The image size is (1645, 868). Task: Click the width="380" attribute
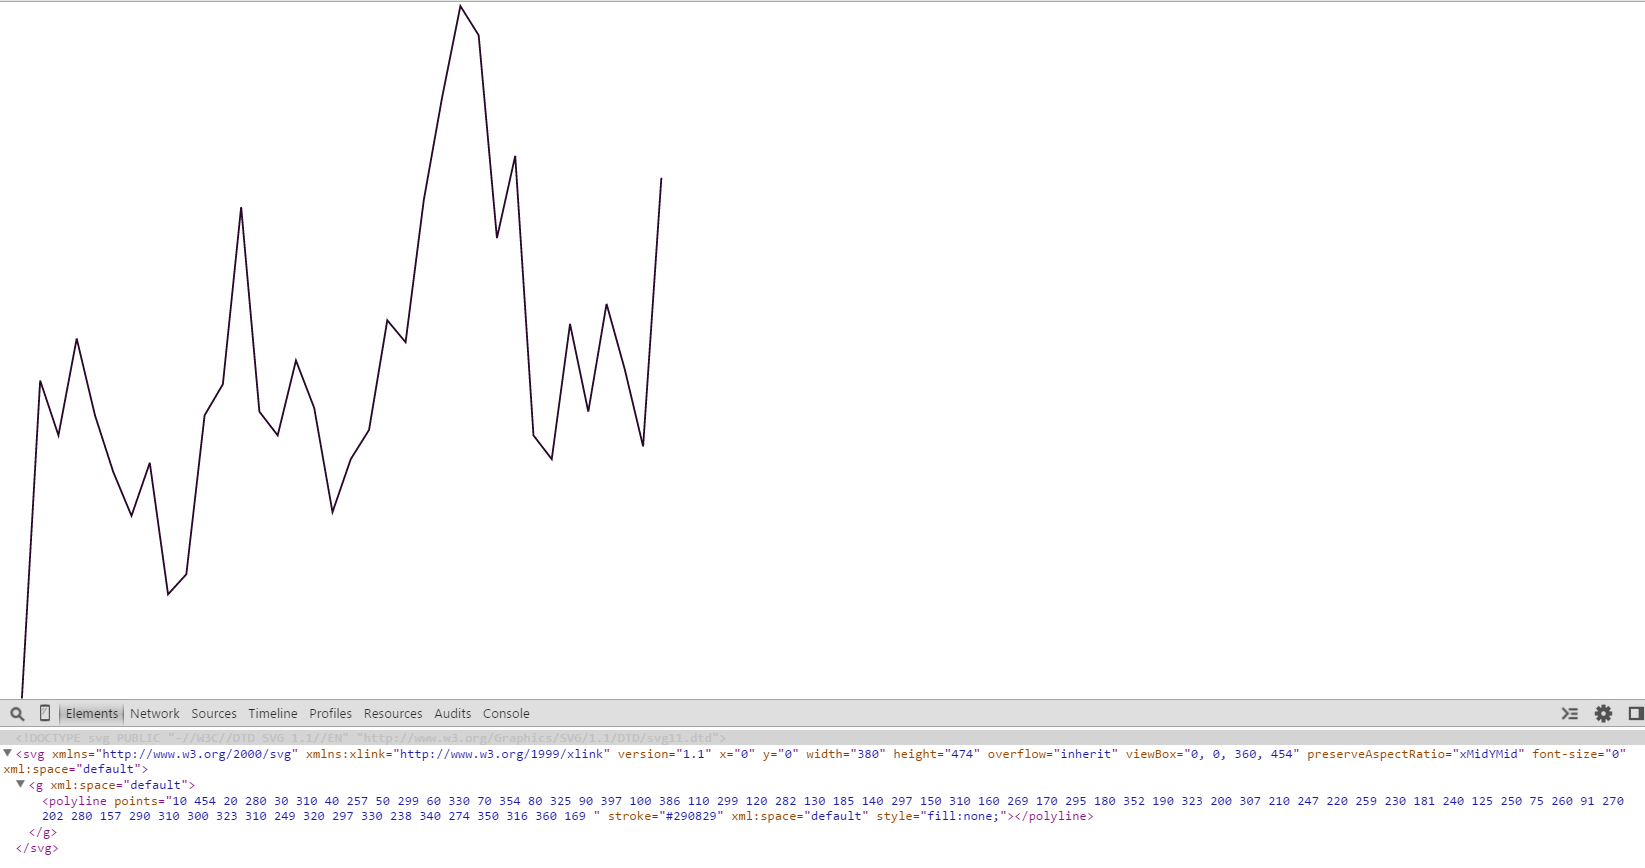(x=846, y=754)
